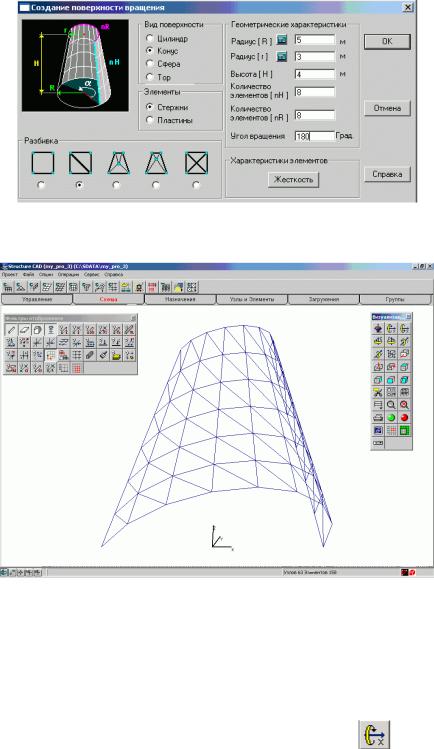Image resolution: width=434 pixels, height=749 pixels.
Task: Click the blue picture icon in Визуализация
Action: click(378, 431)
